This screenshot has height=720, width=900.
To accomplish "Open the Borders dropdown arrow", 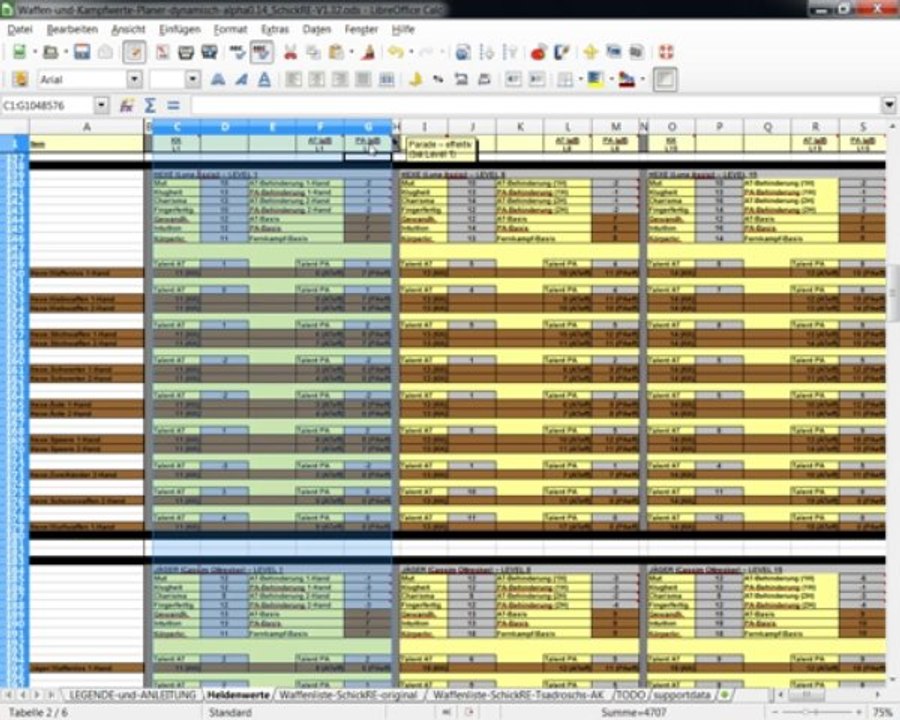I will coord(580,79).
